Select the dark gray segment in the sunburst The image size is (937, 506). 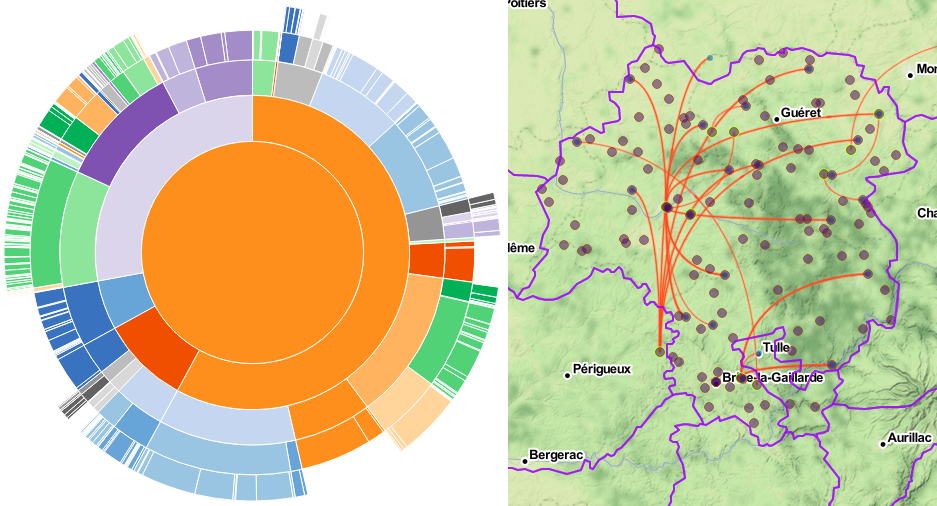424,225
